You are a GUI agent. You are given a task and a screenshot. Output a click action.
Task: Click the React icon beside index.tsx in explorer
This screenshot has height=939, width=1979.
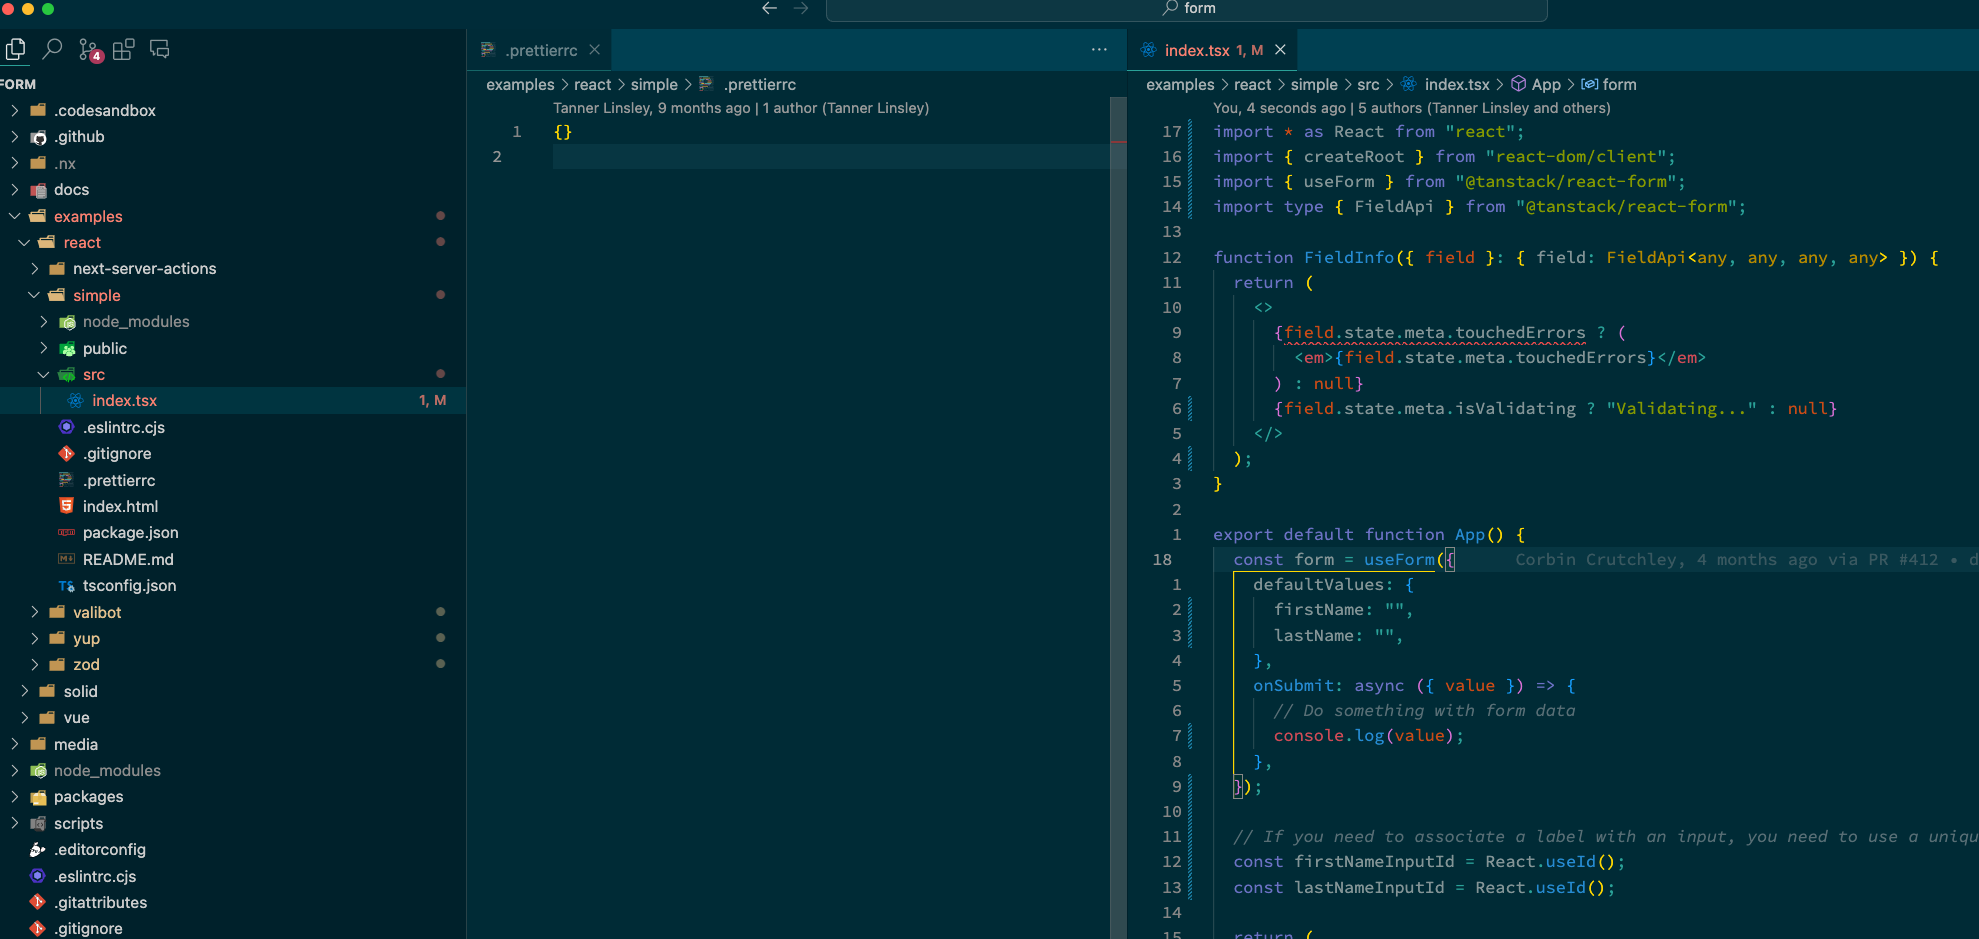pyautogui.click(x=75, y=400)
